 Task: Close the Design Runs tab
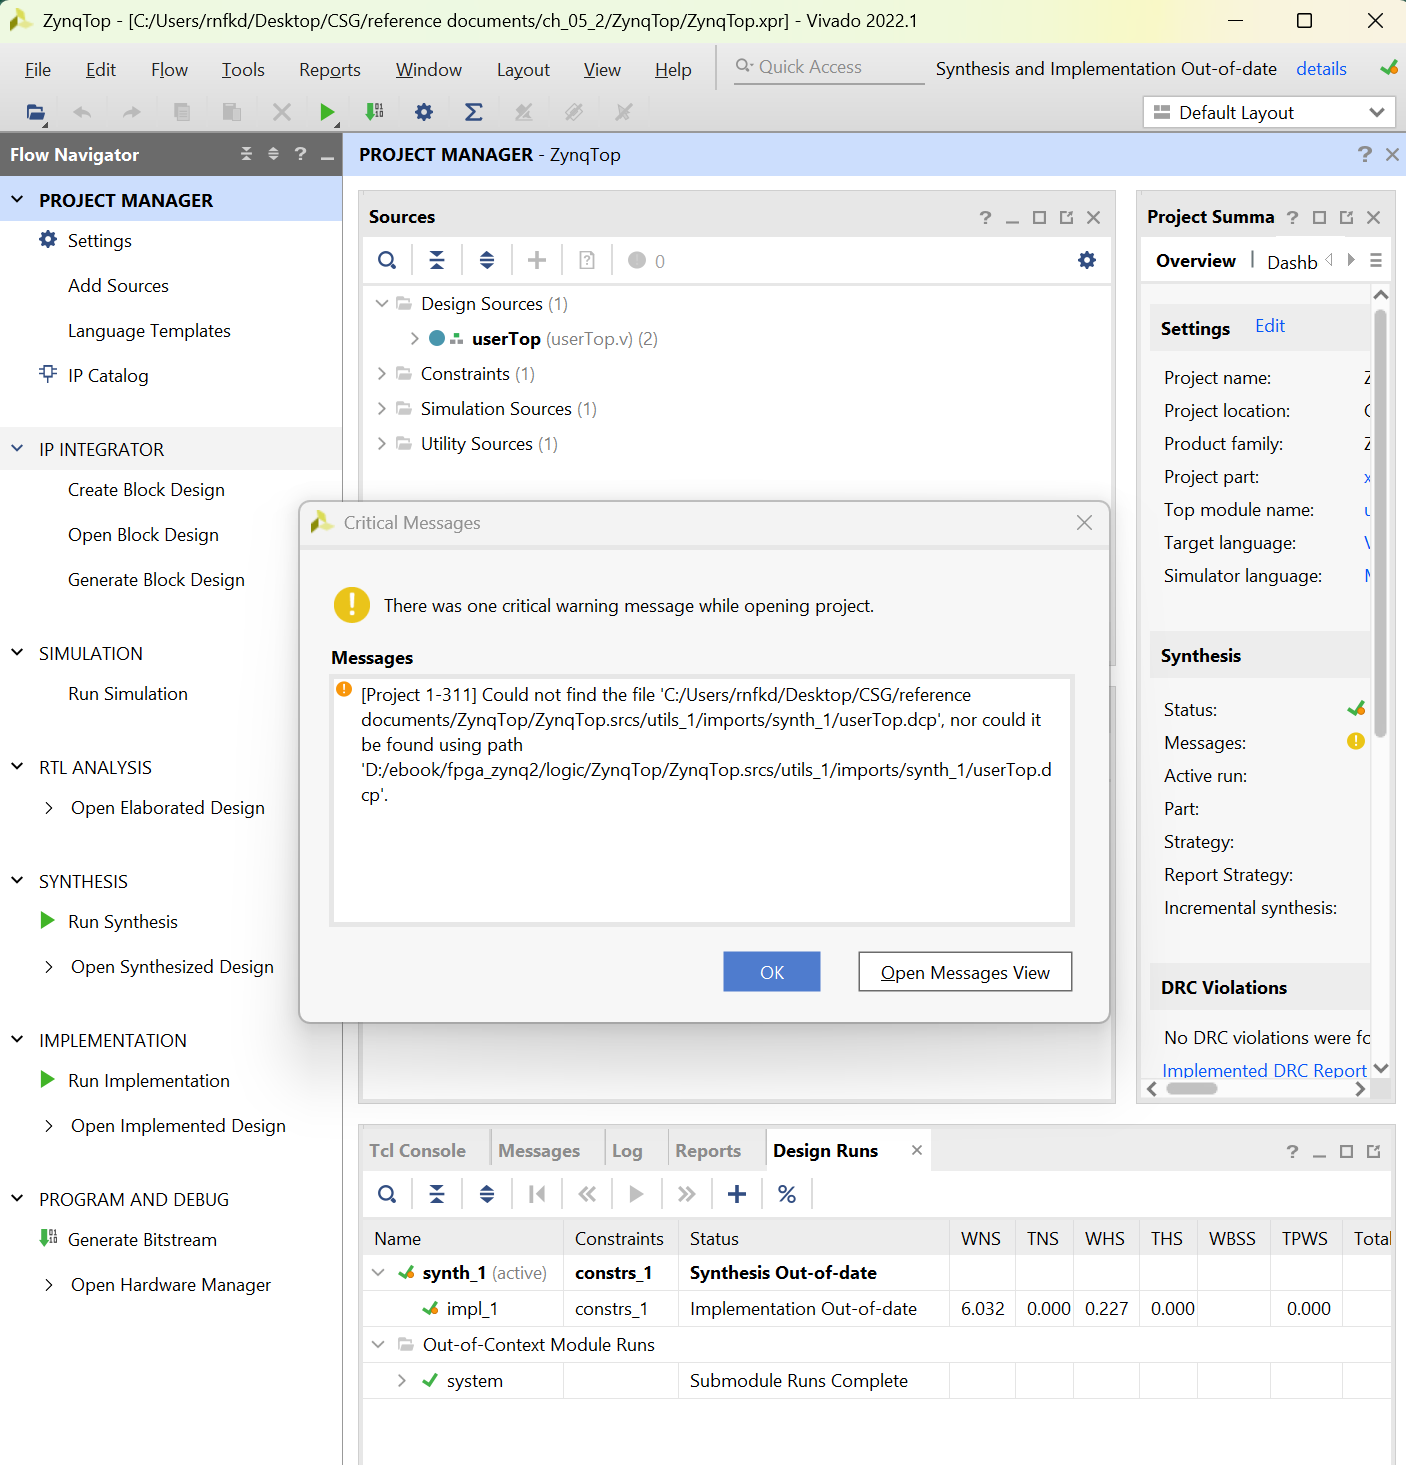point(917,1150)
